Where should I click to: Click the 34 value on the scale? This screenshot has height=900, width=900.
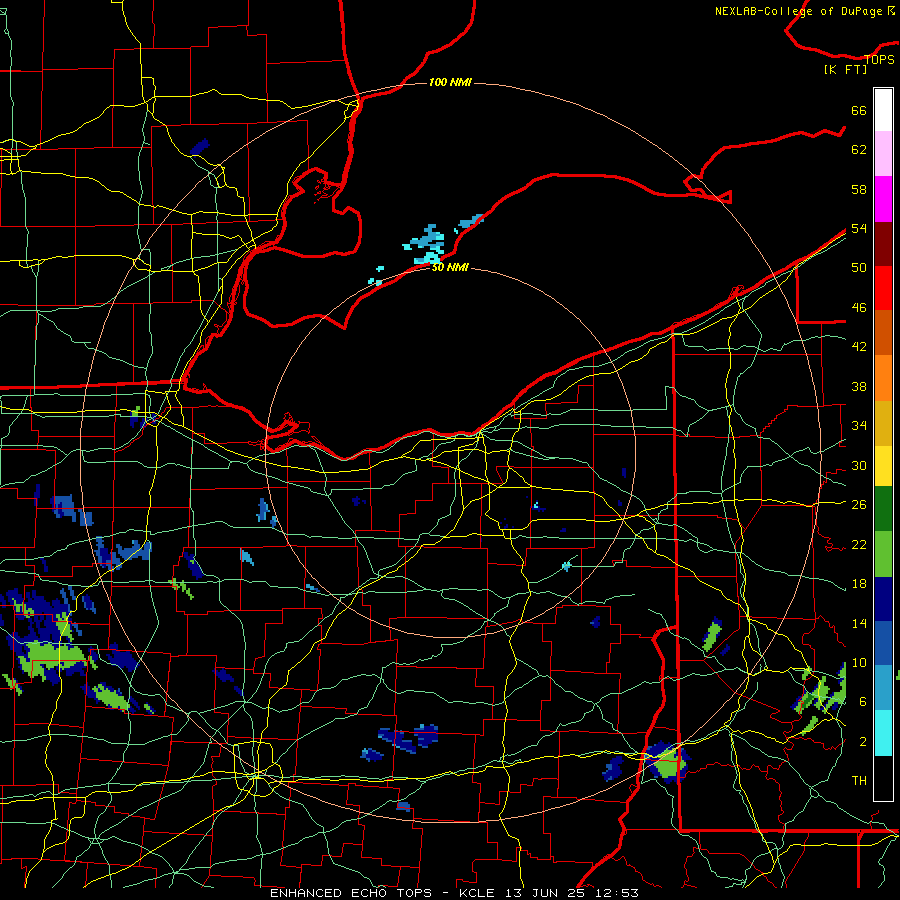click(x=859, y=426)
